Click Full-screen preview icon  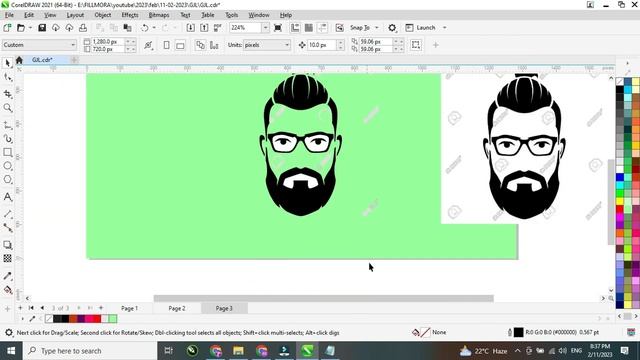(x=278, y=28)
